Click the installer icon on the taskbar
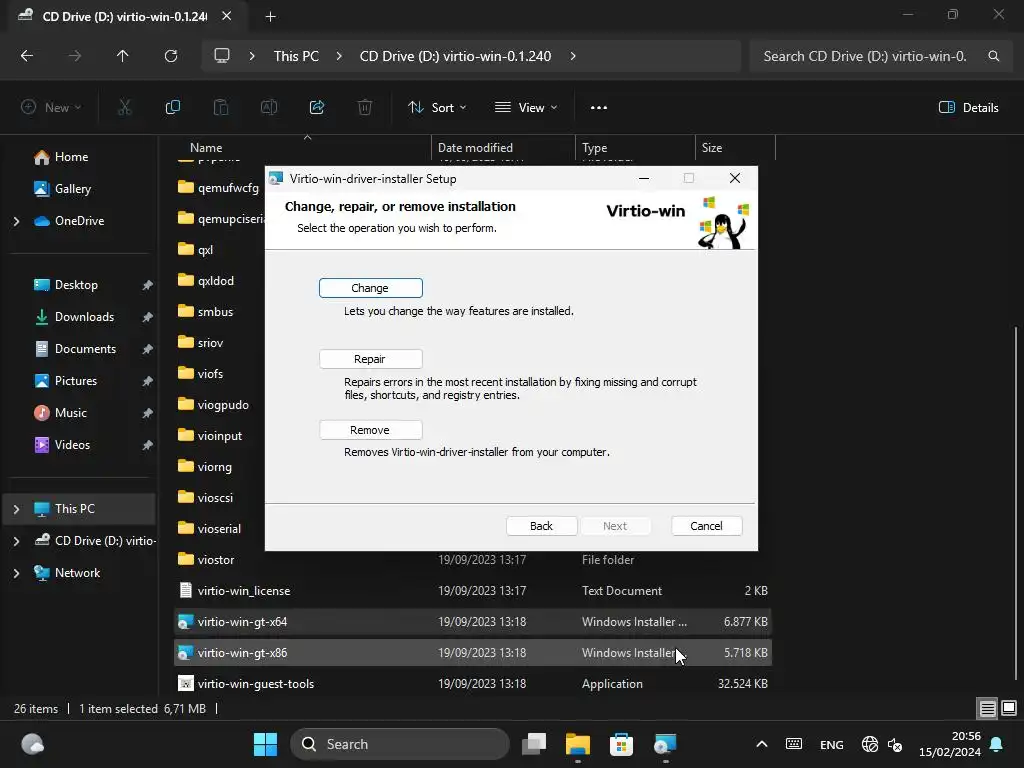Screen dimensions: 1024x768 coord(665,744)
